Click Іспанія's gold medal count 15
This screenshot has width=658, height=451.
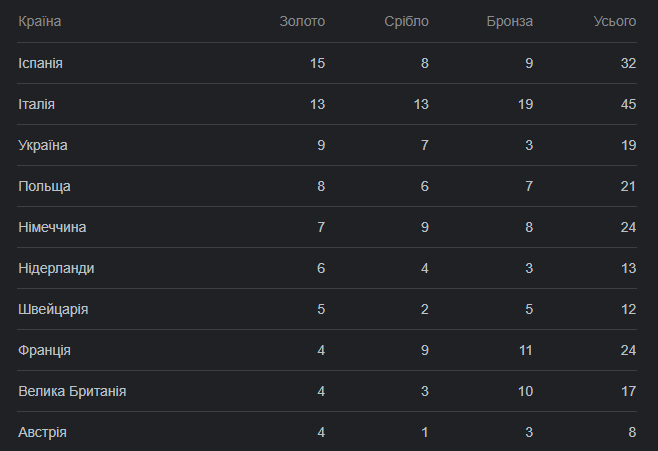tap(317, 63)
